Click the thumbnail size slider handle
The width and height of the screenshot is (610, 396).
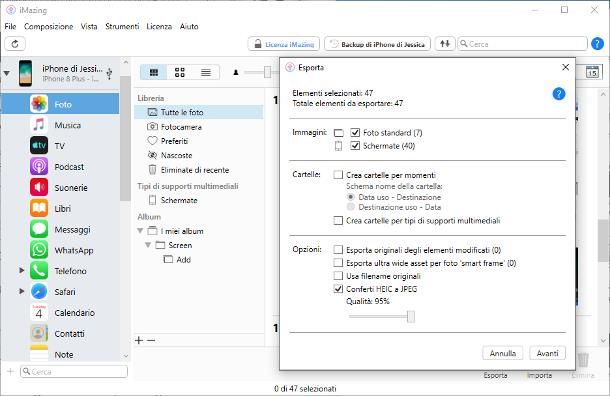[x=267, y=72]
